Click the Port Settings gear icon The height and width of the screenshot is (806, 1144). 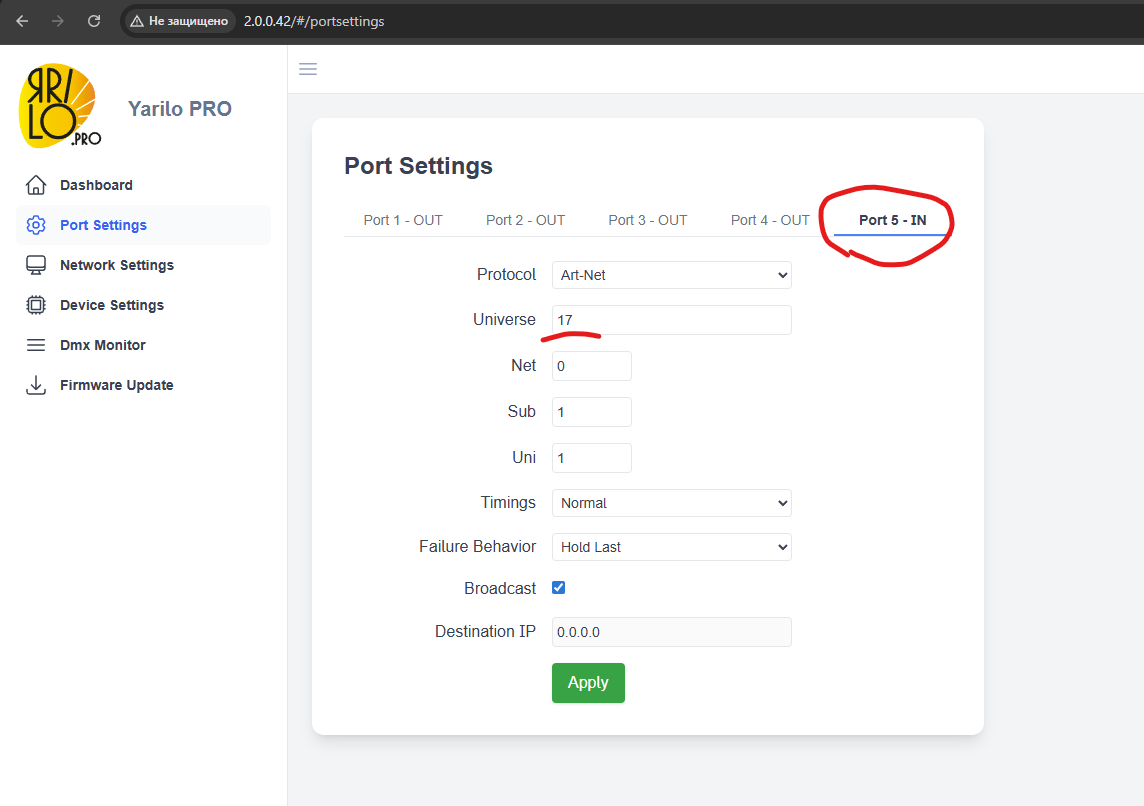(36, 225)
